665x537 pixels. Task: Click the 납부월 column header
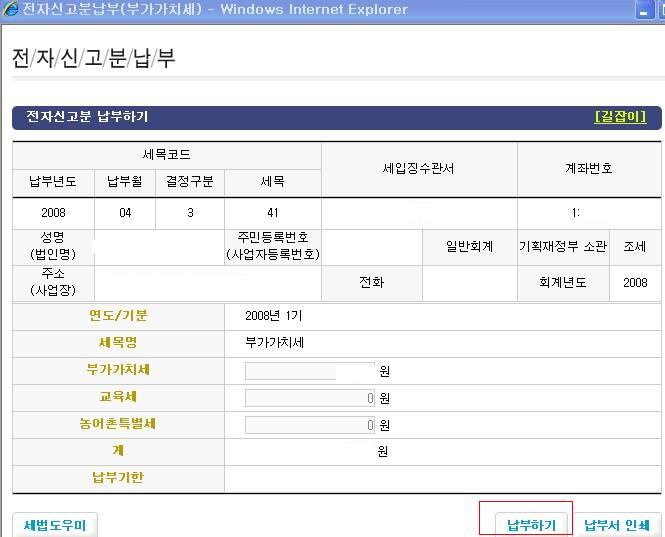click(x=125, y=182)
